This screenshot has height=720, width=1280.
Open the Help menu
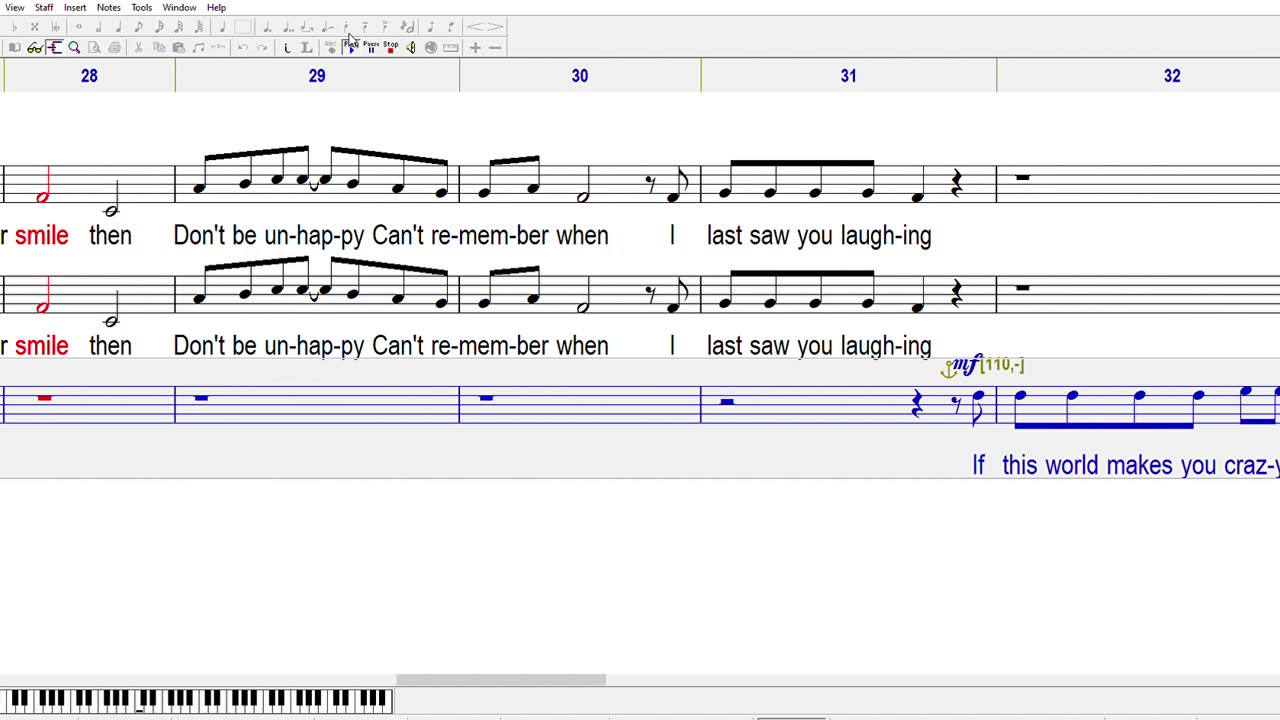[x=216, y=7]
